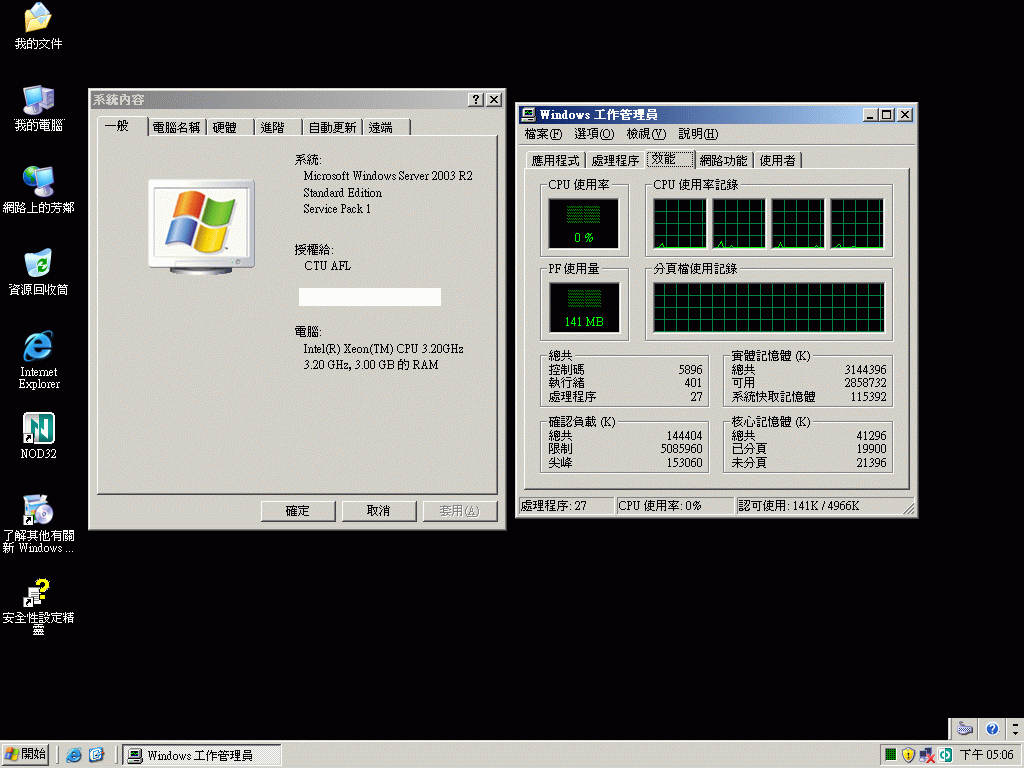
Task: Select the 效能 tab in Task Manager
Action: pyautogui.click(x=669, y=159)
